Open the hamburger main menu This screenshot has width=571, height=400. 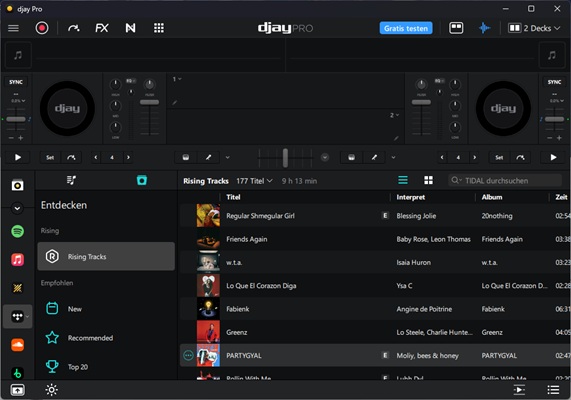pyautogui.click(x=13, y=28)
